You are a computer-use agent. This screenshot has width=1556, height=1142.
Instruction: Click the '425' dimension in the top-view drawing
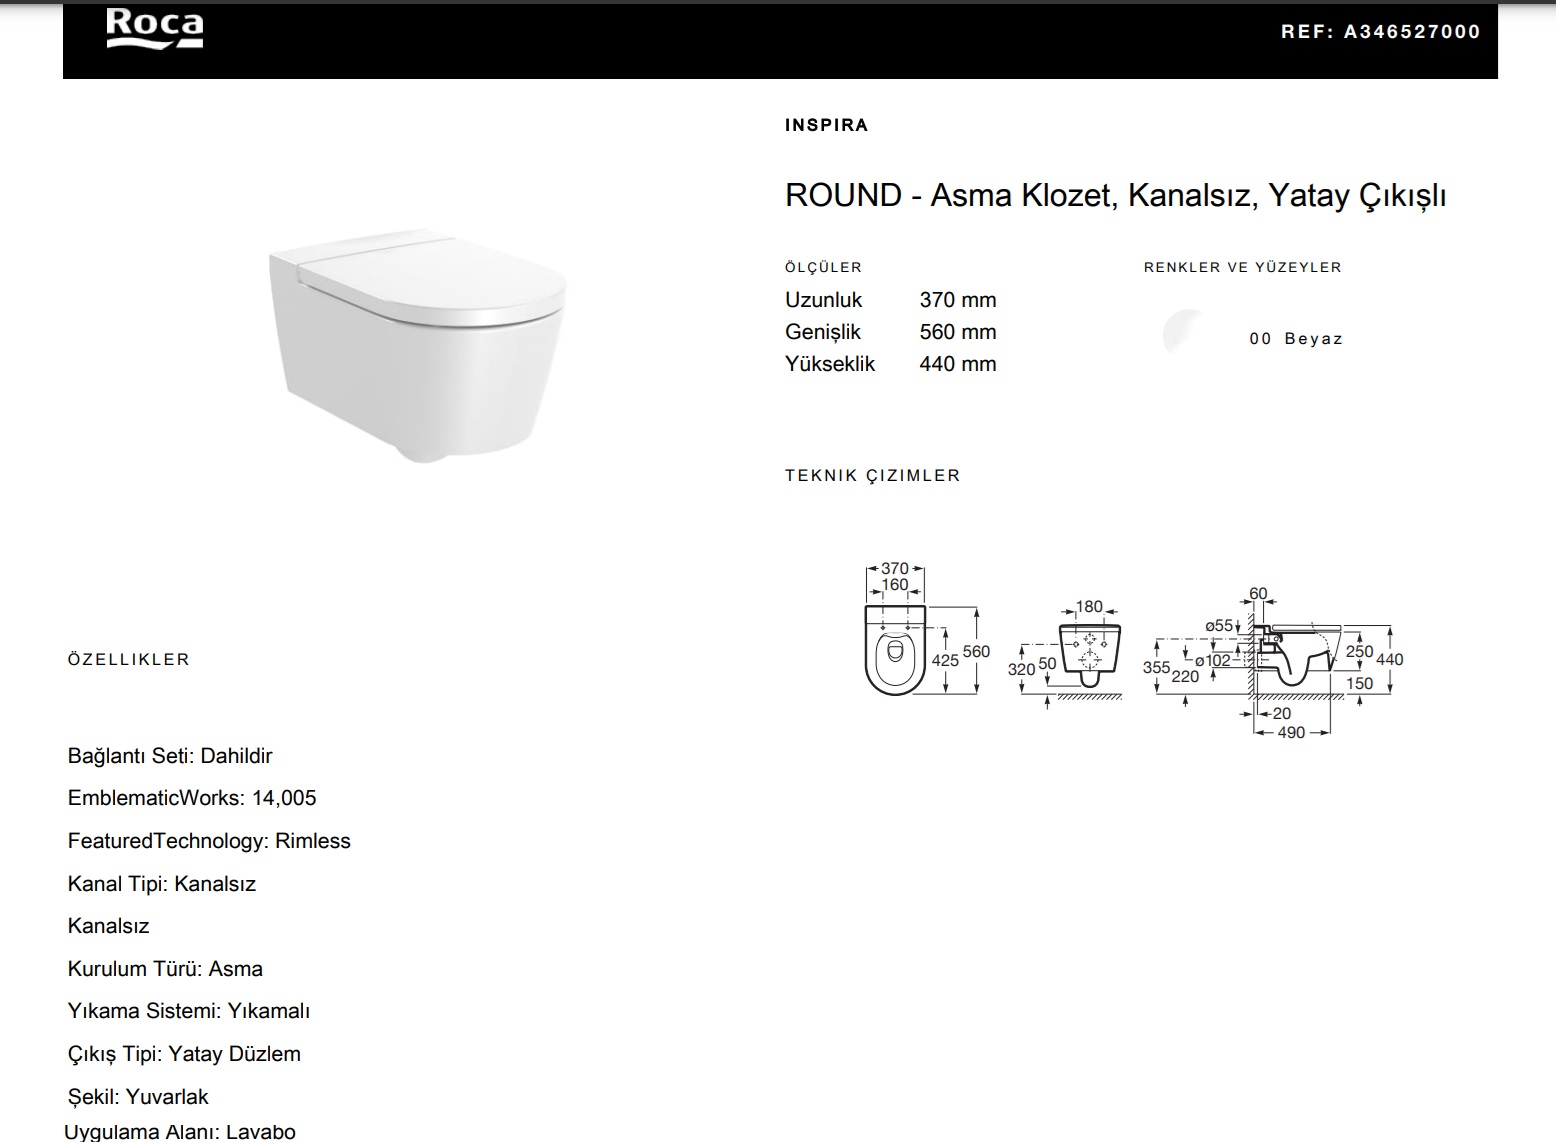[945, 661]
